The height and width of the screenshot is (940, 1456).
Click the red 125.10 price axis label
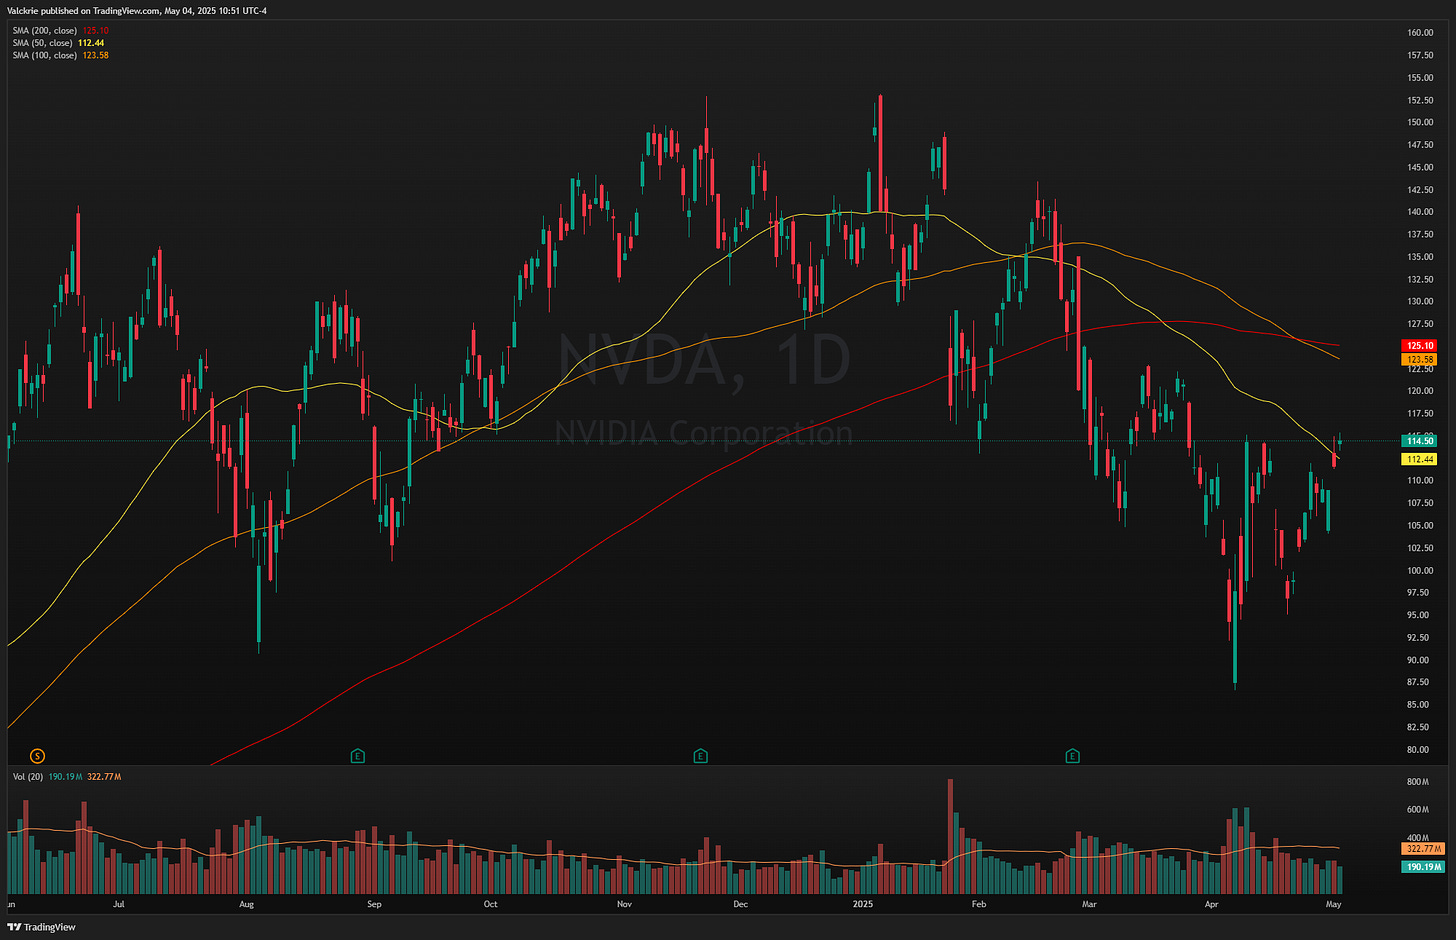tap(1421, 346)
